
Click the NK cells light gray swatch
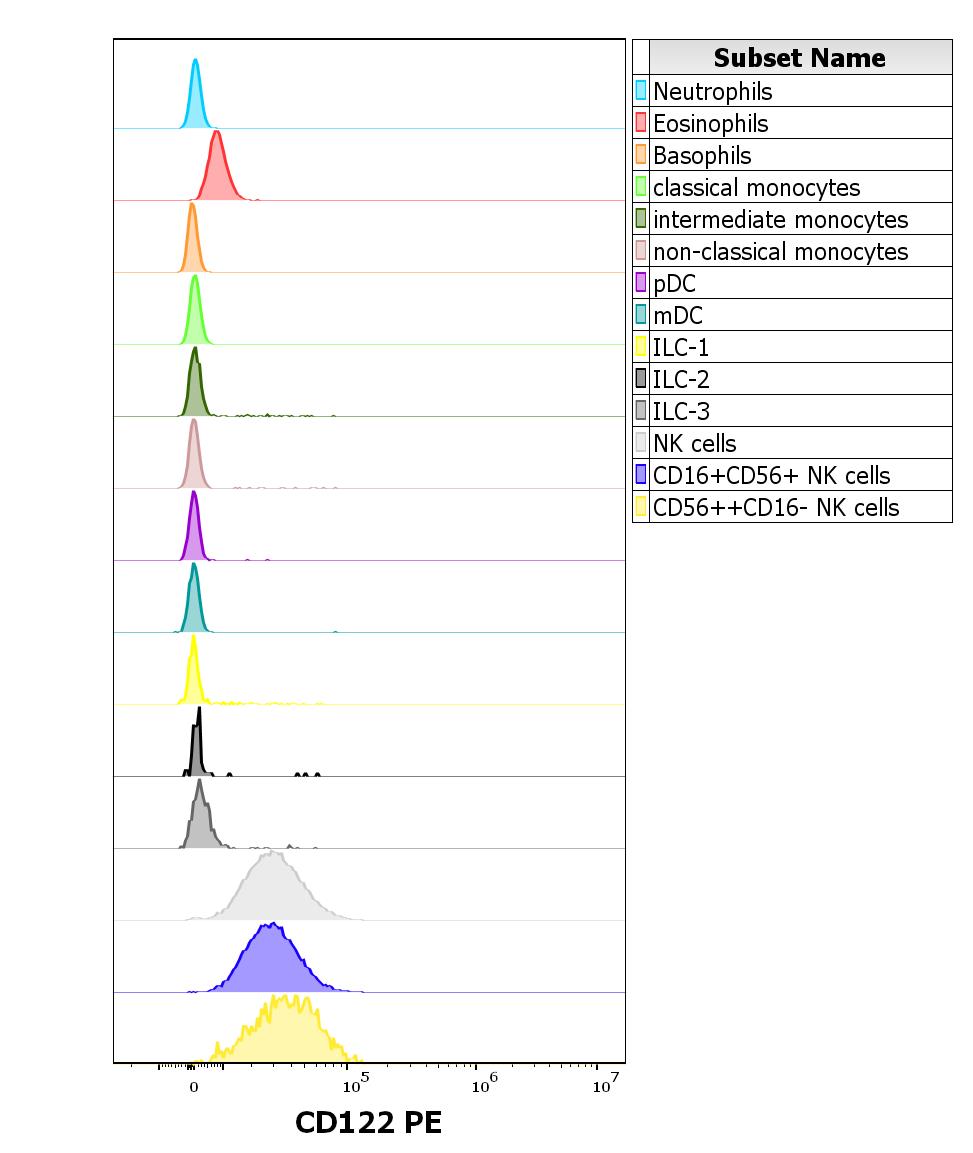[641, 443]
